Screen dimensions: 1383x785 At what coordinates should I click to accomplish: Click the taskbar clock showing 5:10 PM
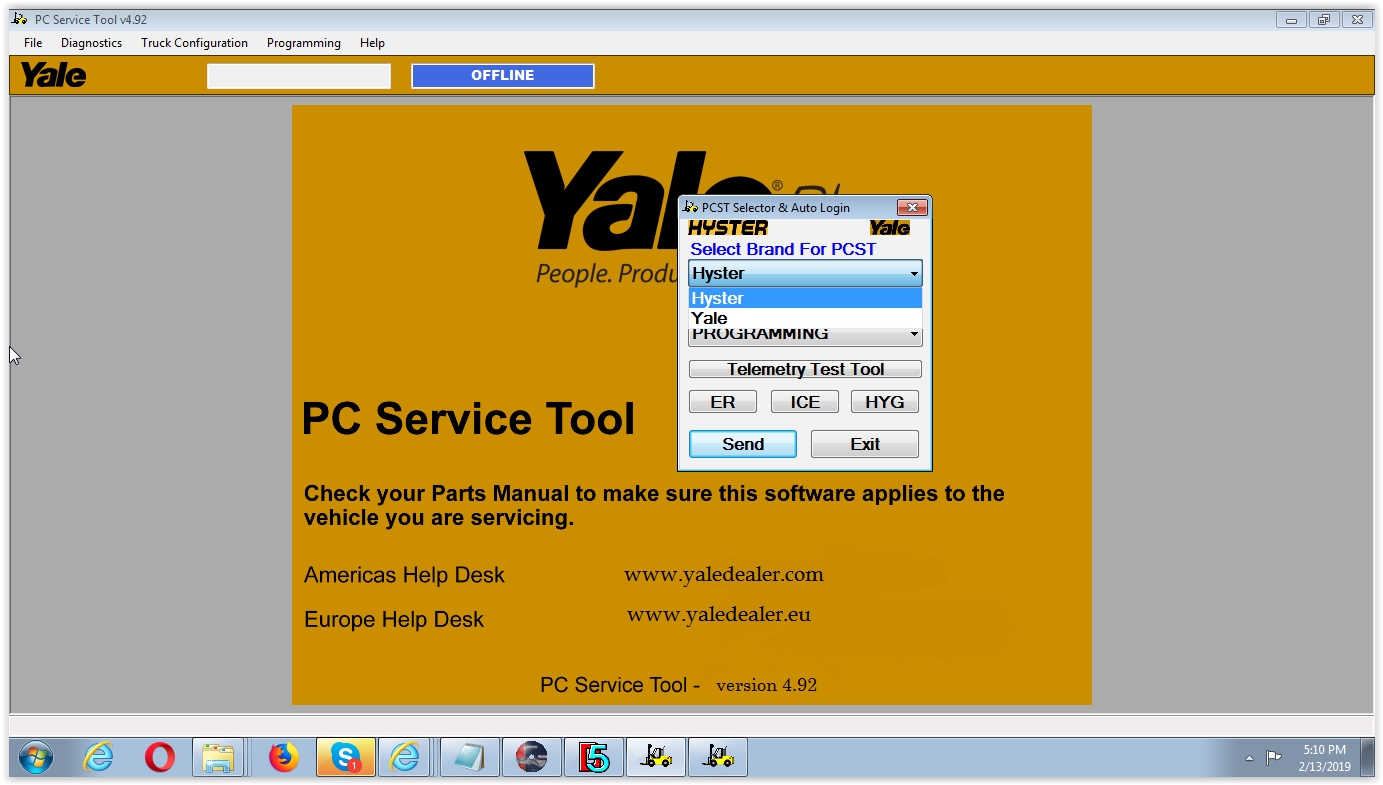tap(1324, 758)
